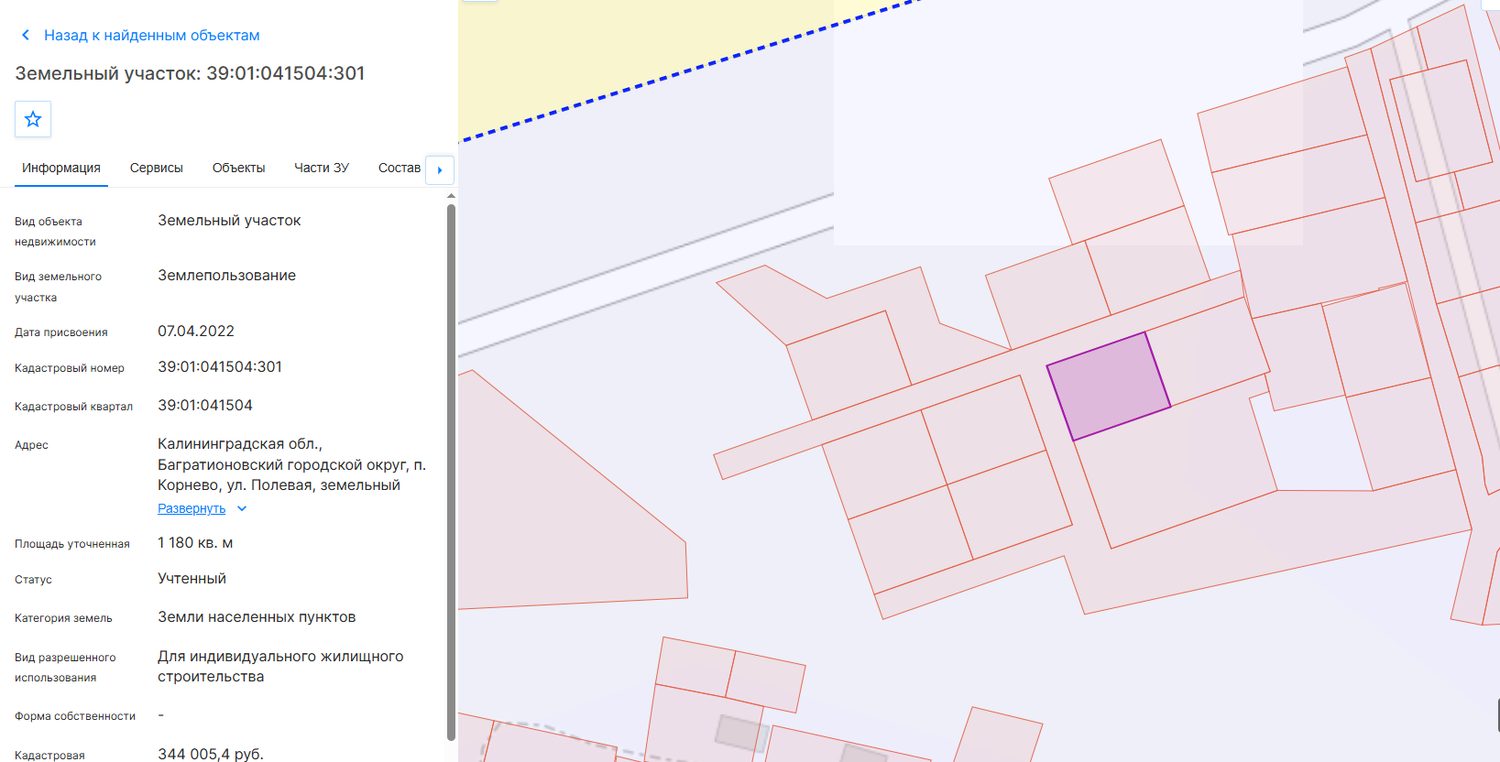1500x762 pixels.
Task: Click cadastral cost 344 005,4 руб.
Action: point(211,753)
